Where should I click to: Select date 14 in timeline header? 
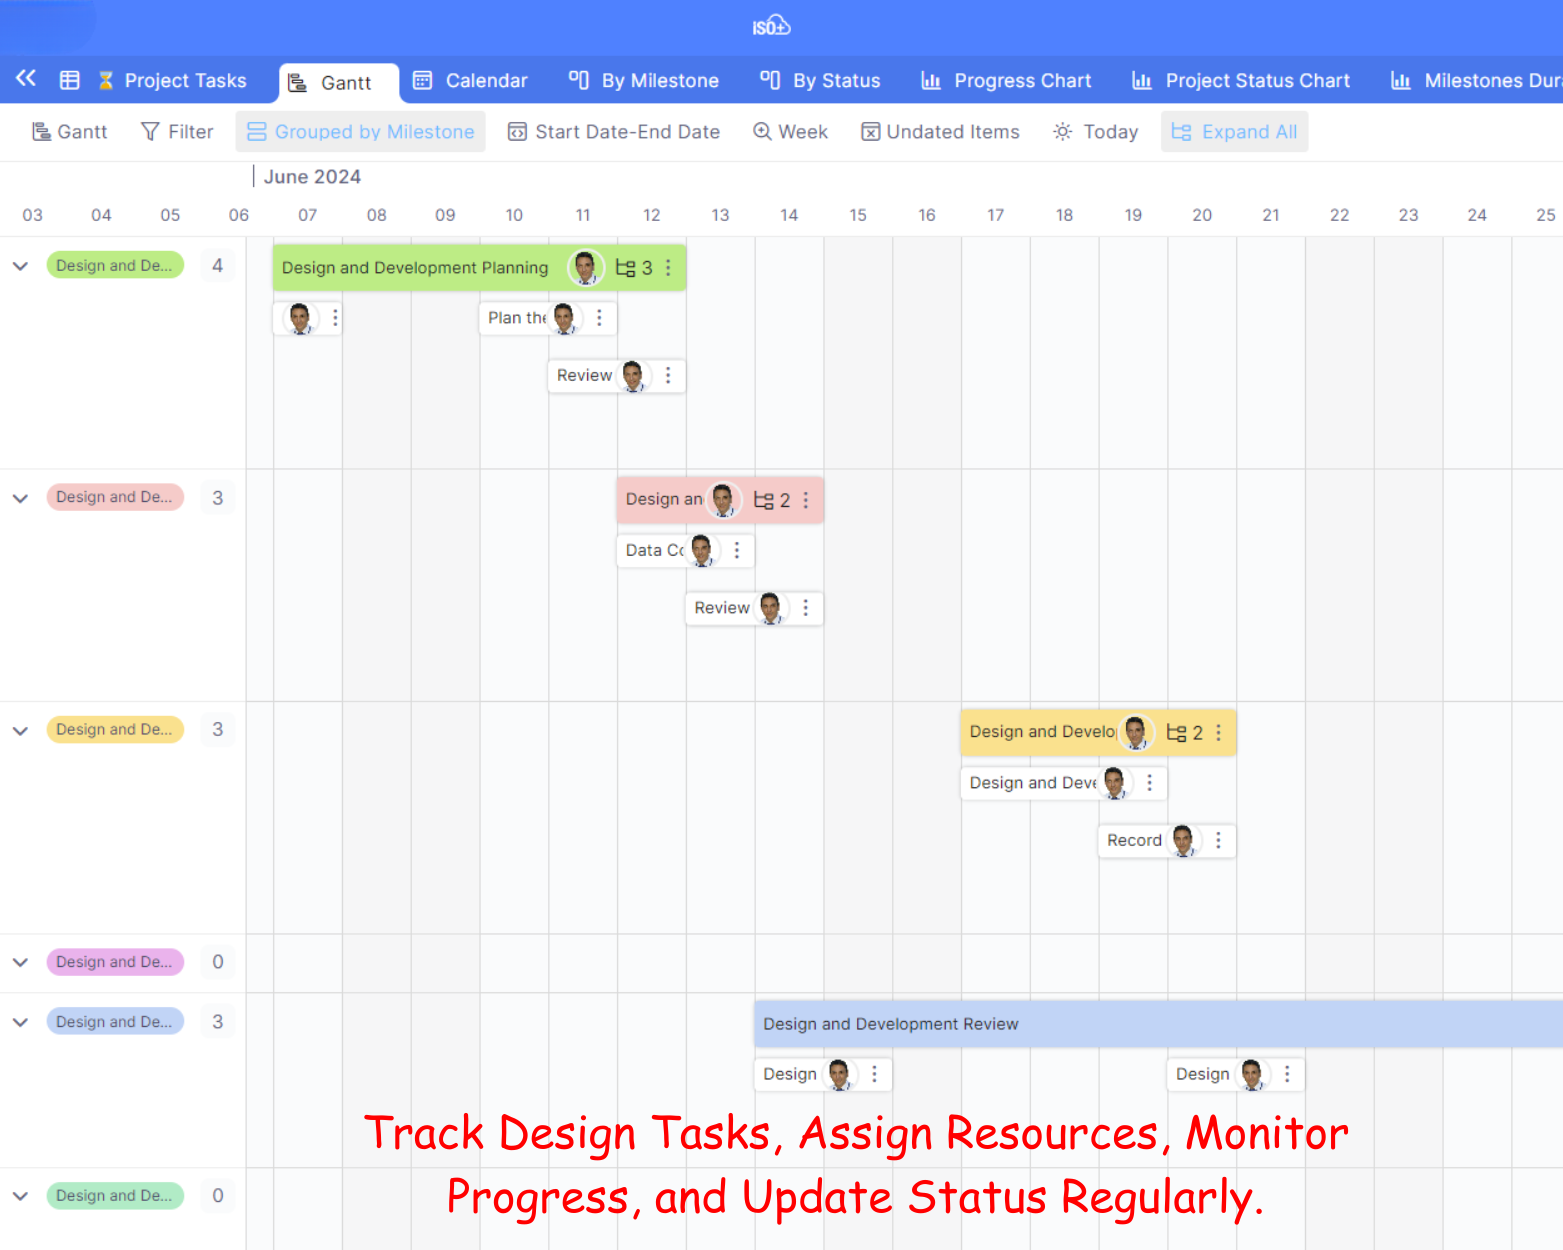pyautogui.click(x=789, y=215)
